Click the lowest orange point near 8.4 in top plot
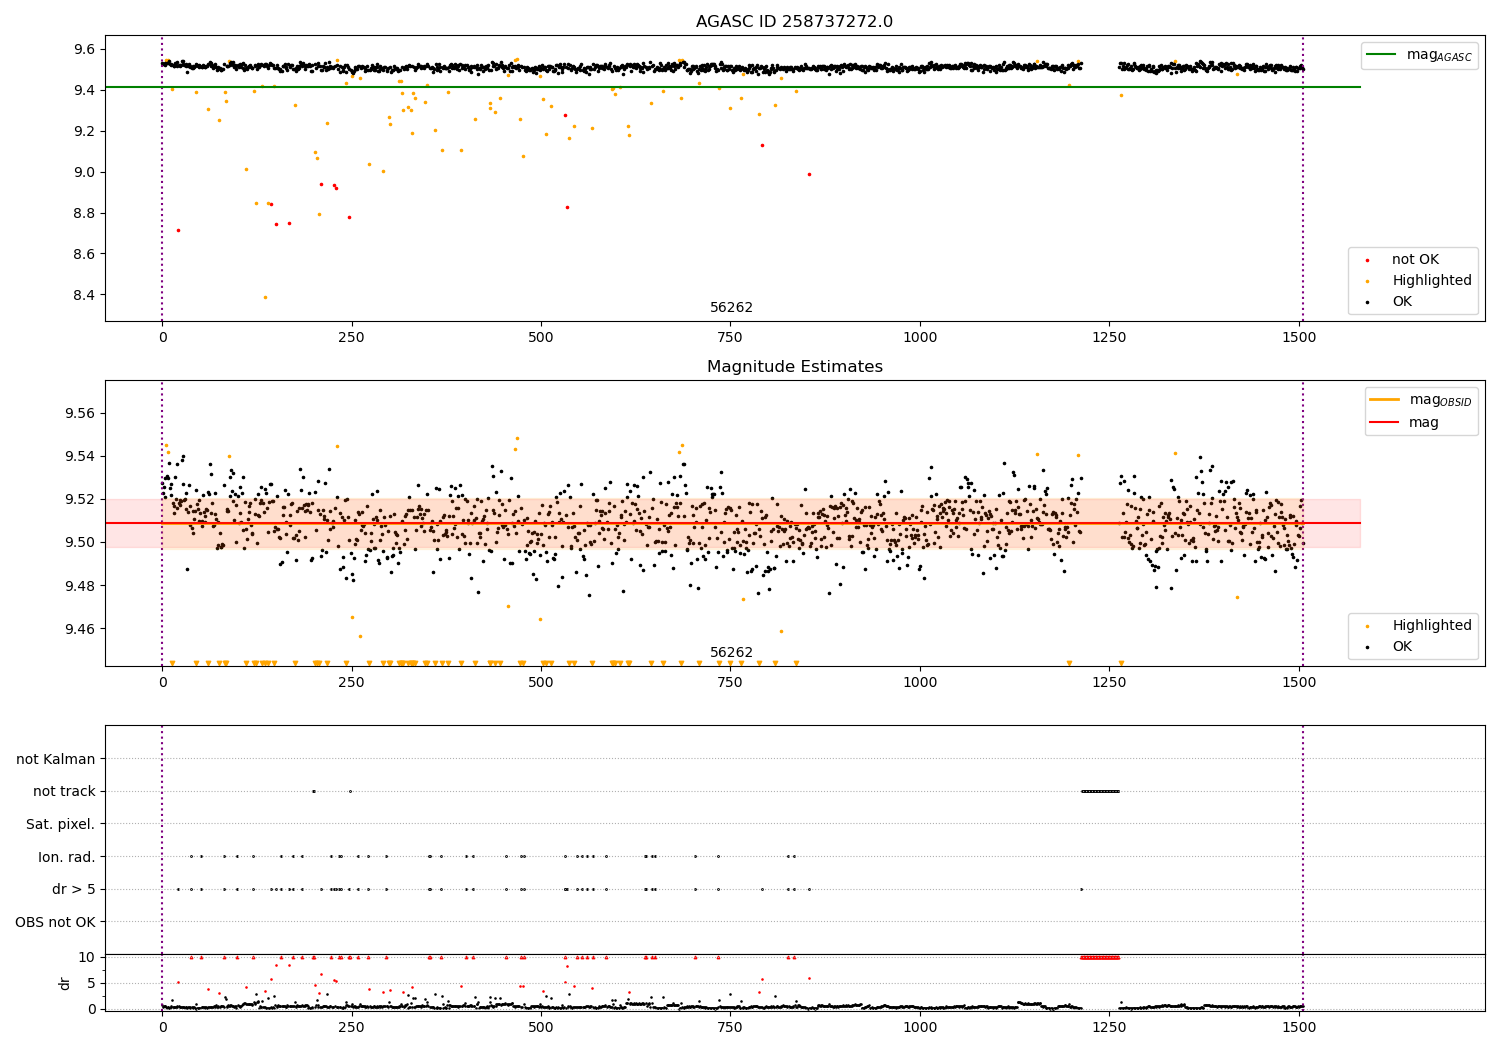This screenshot has height=1050, width=1500. pos(265,297)
